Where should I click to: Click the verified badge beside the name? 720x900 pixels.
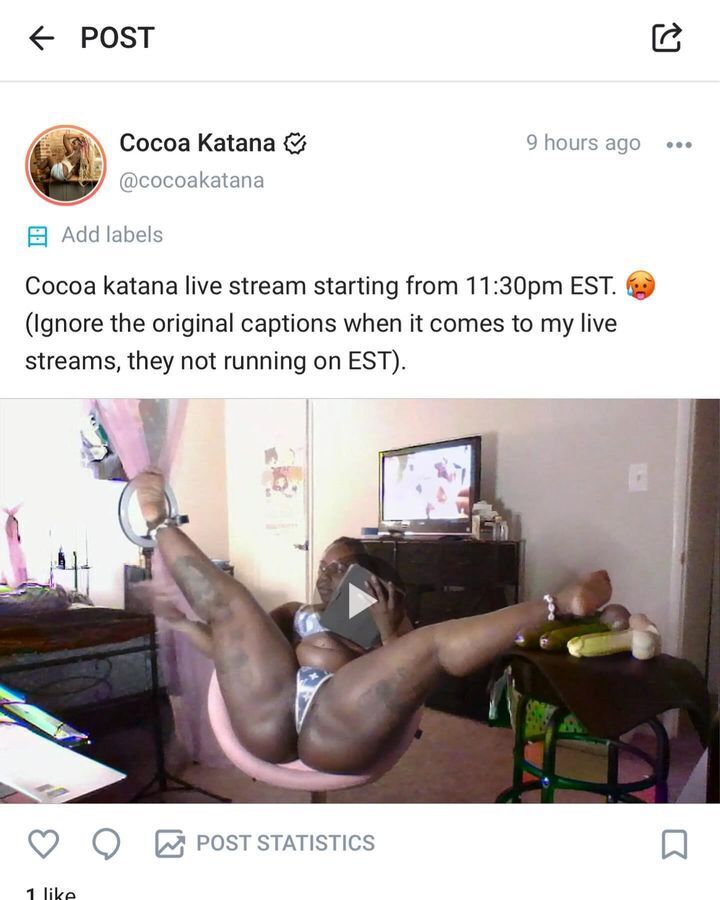(x=295, y=143)
